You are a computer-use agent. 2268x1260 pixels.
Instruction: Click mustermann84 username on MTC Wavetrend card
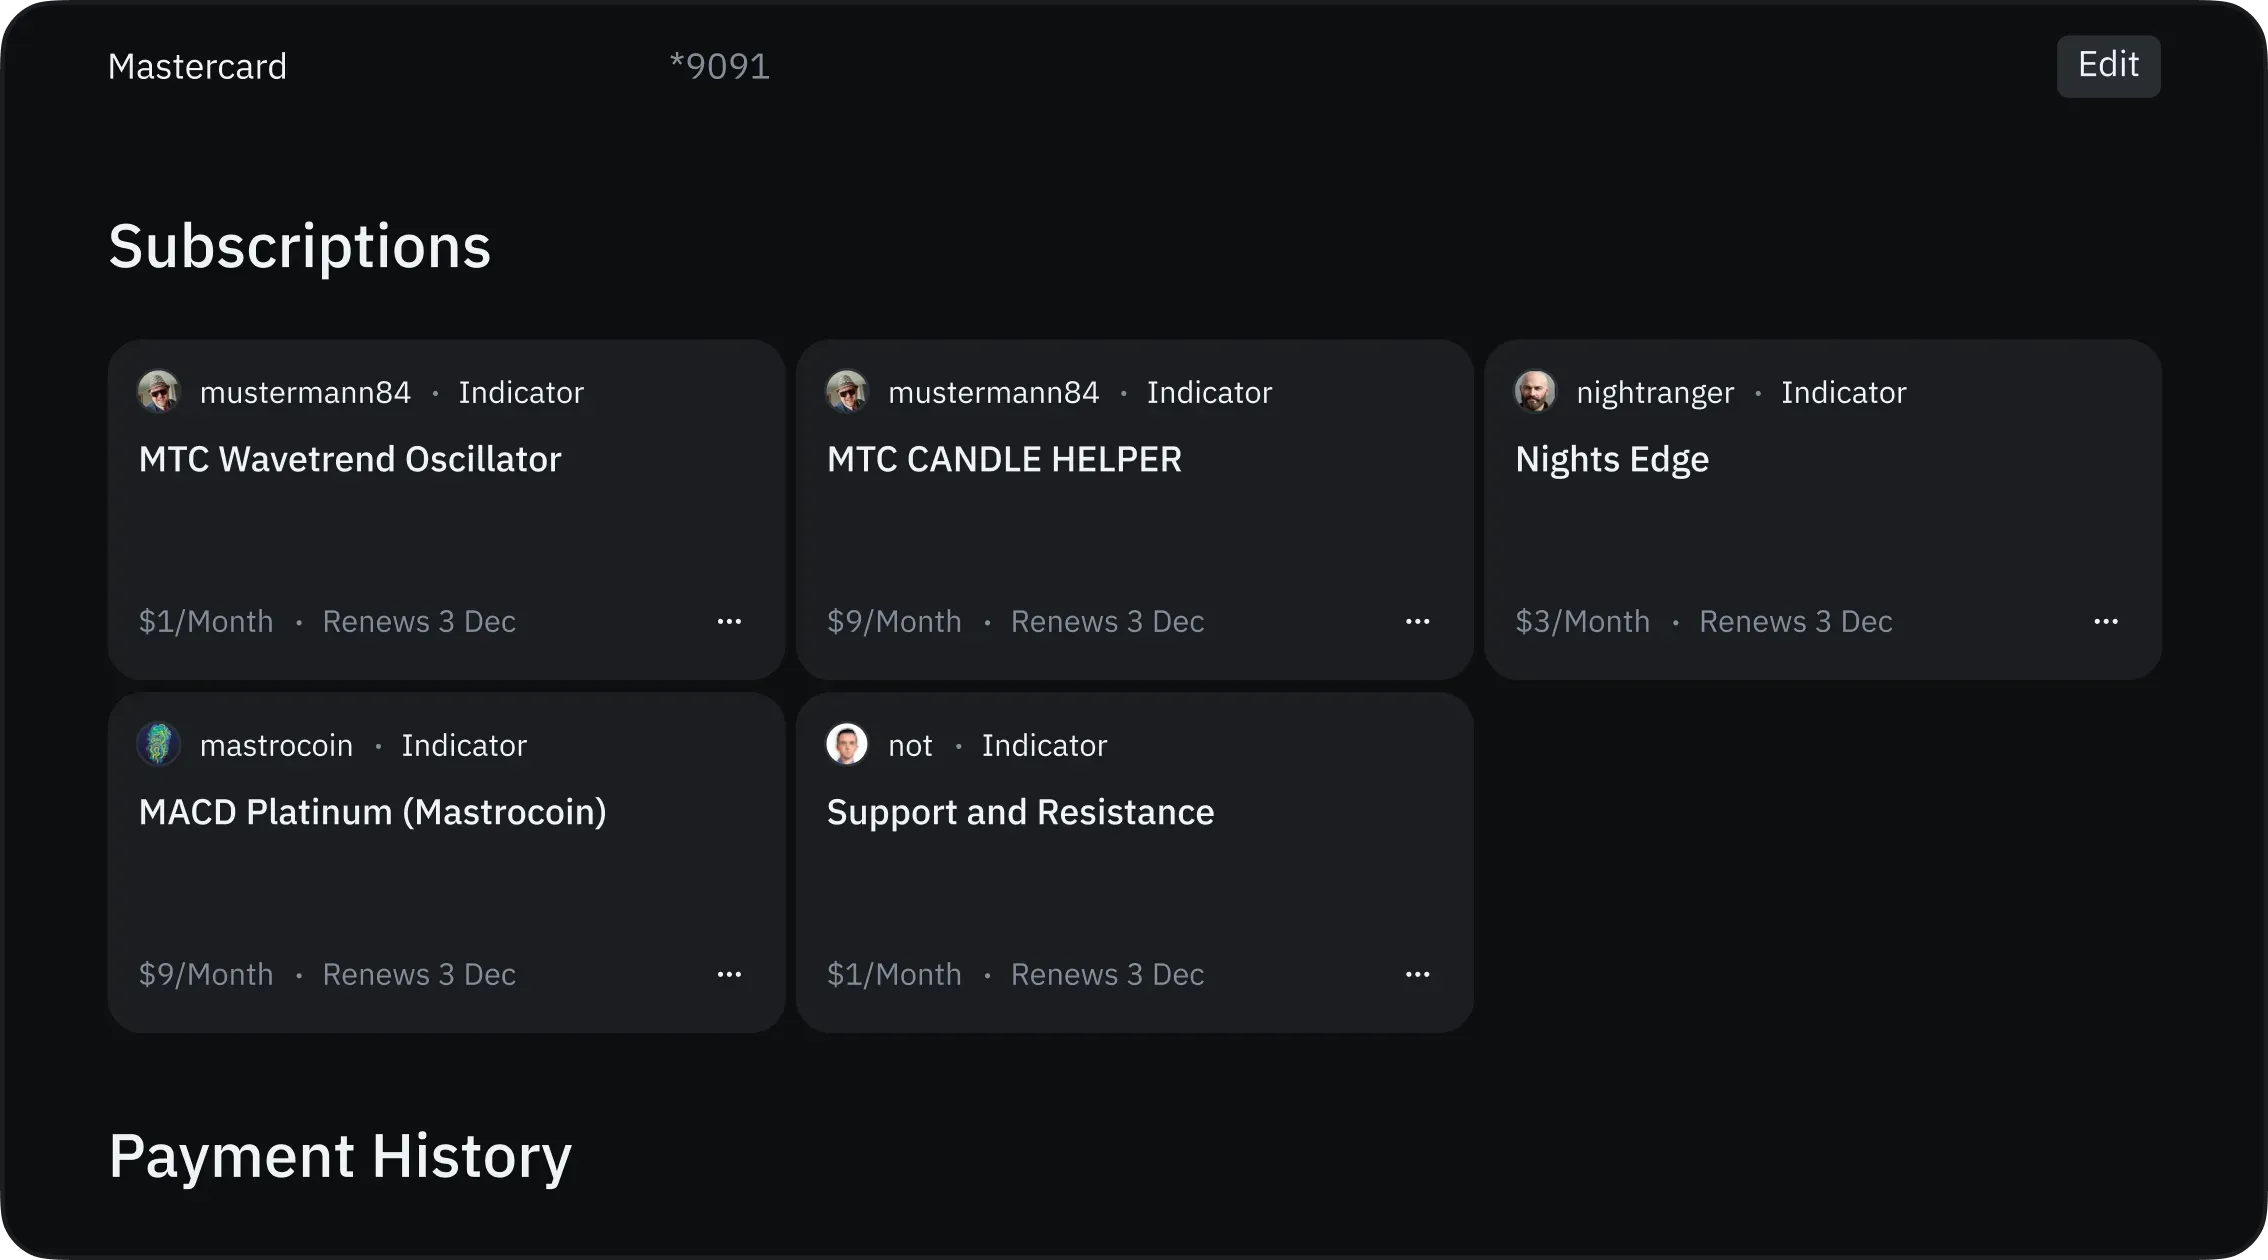click(x=305, y=393)
